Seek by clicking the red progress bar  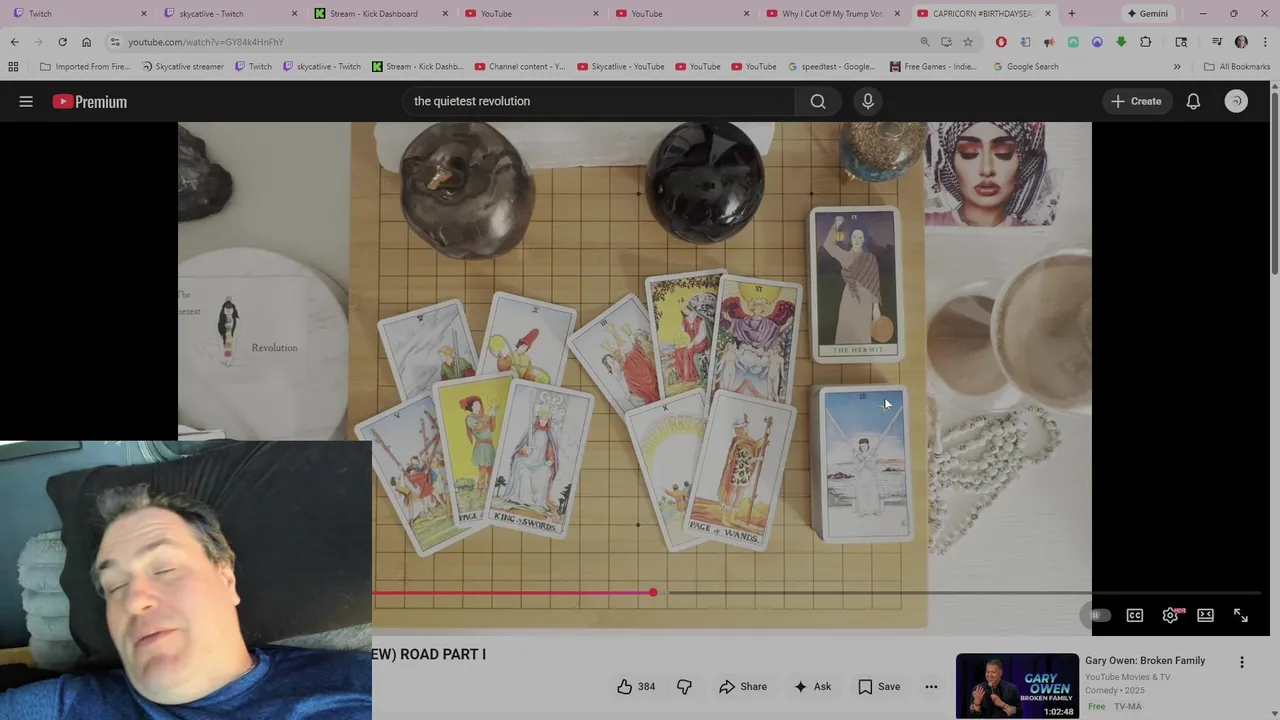(512, 593)
